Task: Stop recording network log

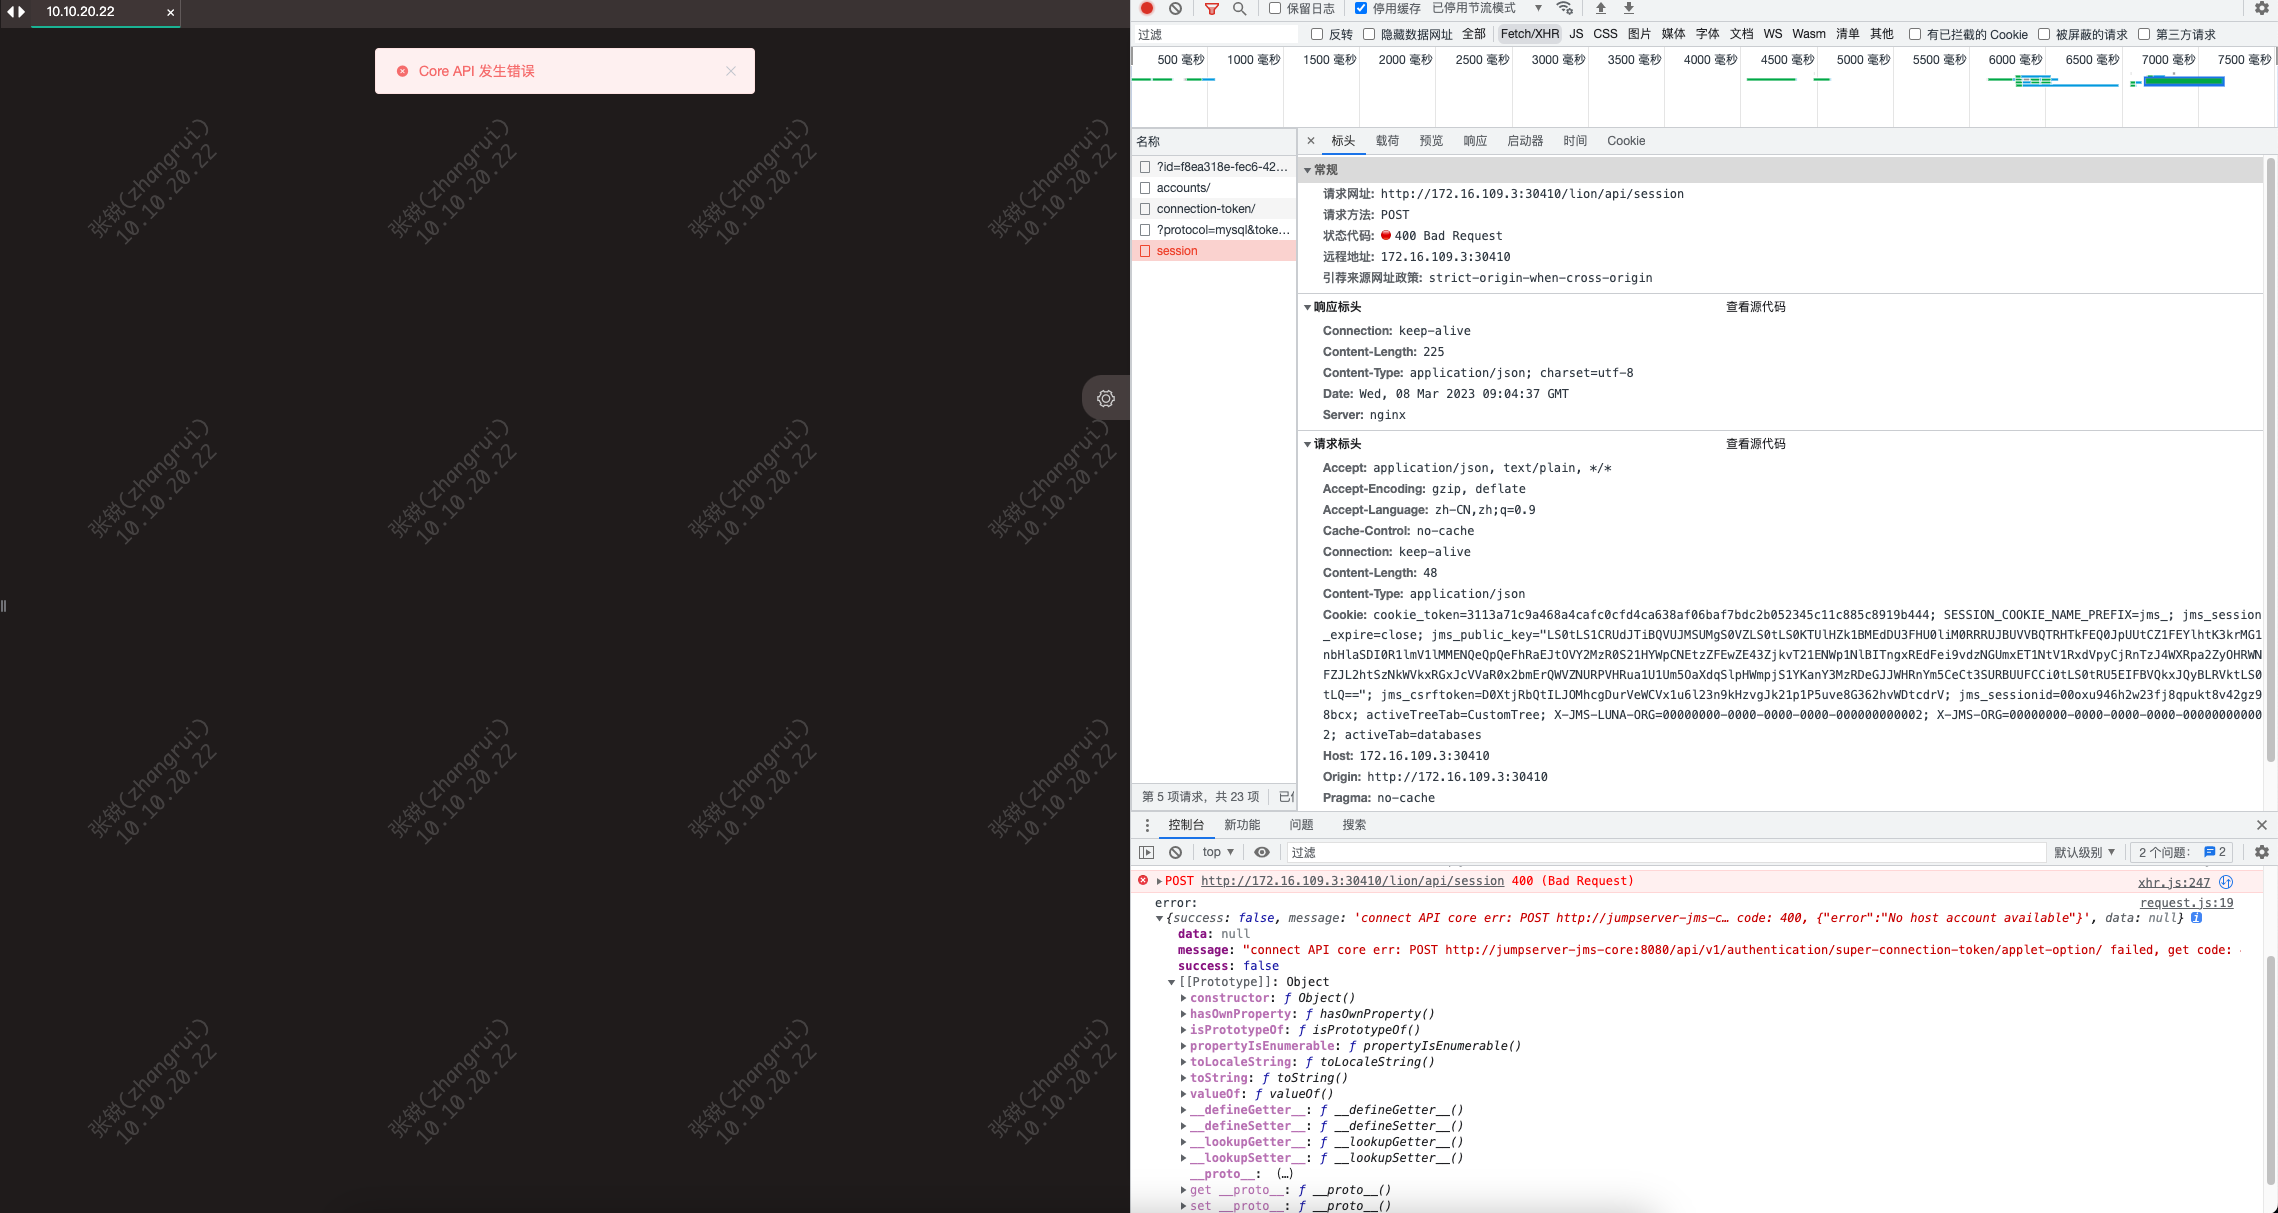Action: [1146, 8]
